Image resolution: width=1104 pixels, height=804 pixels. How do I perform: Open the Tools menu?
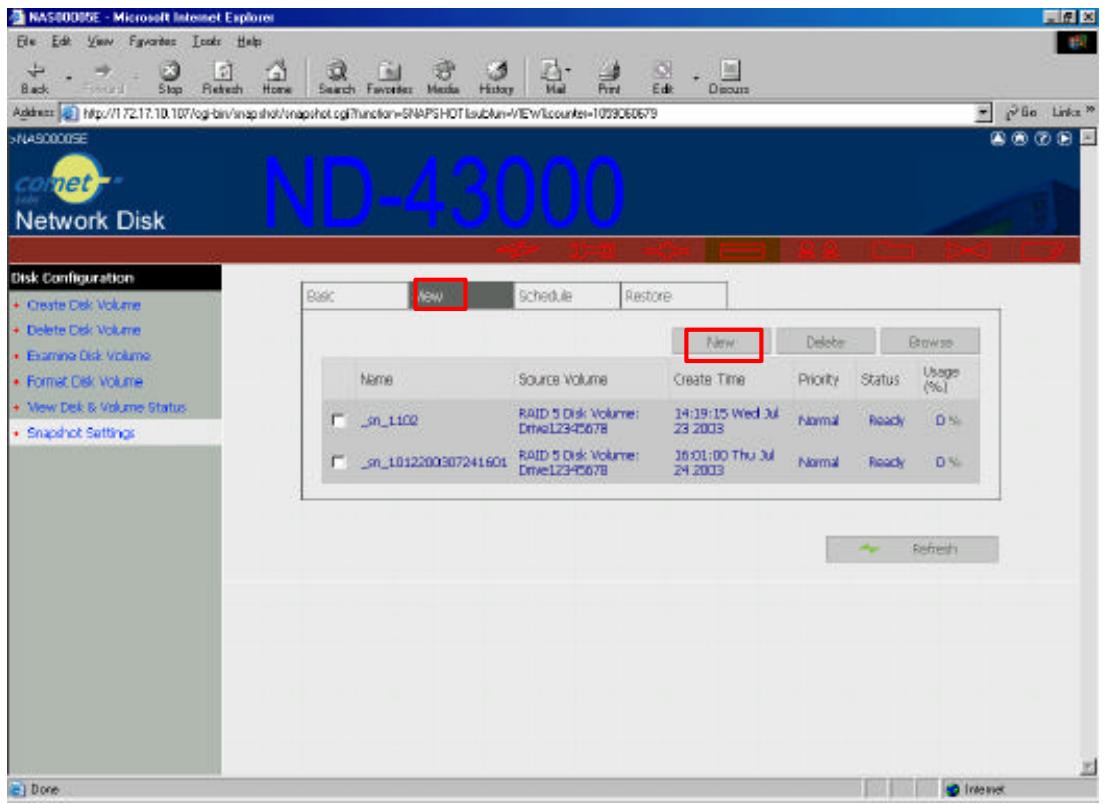click(206, 42)
